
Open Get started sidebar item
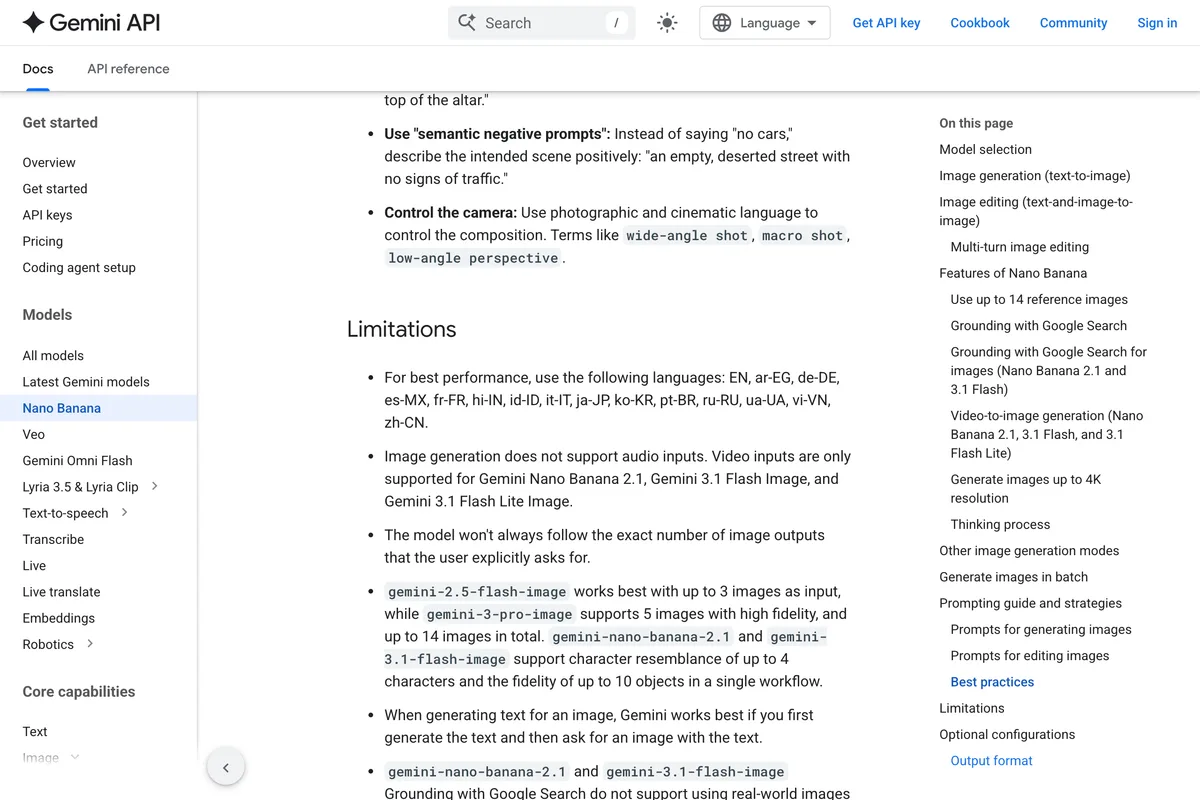point(55,188)
